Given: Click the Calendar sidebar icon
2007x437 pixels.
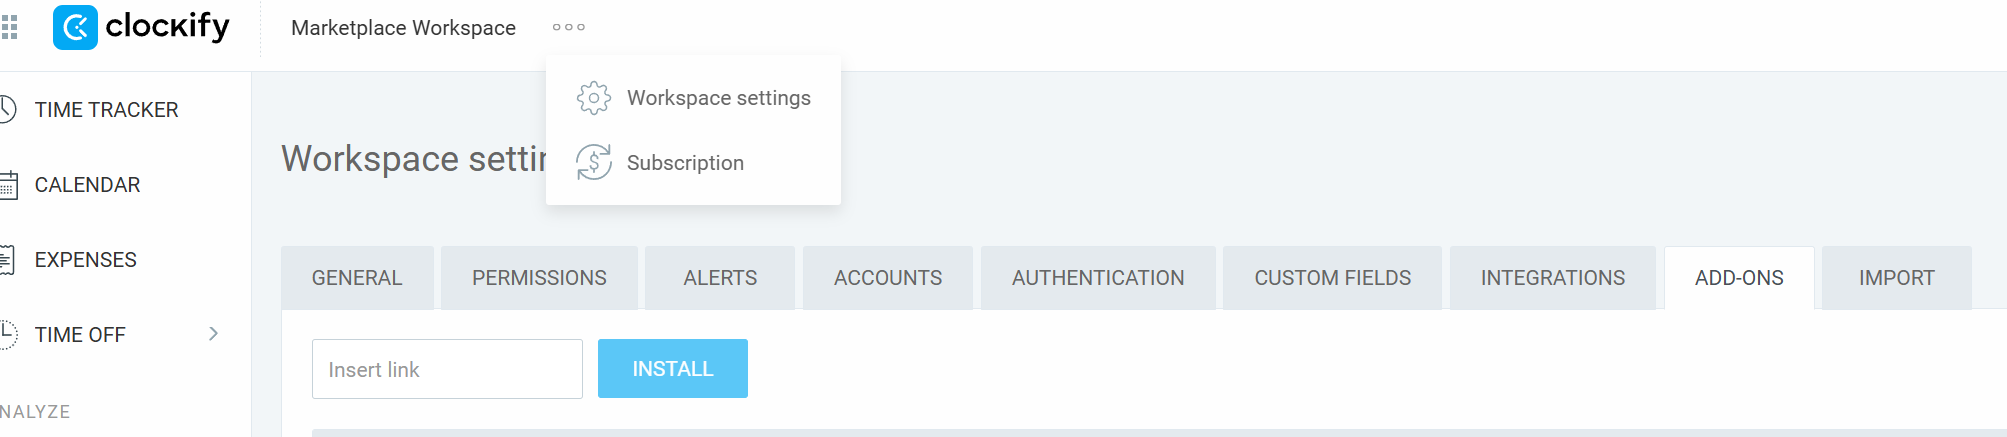Looking at the screenshot, I should tap(8, 185).
